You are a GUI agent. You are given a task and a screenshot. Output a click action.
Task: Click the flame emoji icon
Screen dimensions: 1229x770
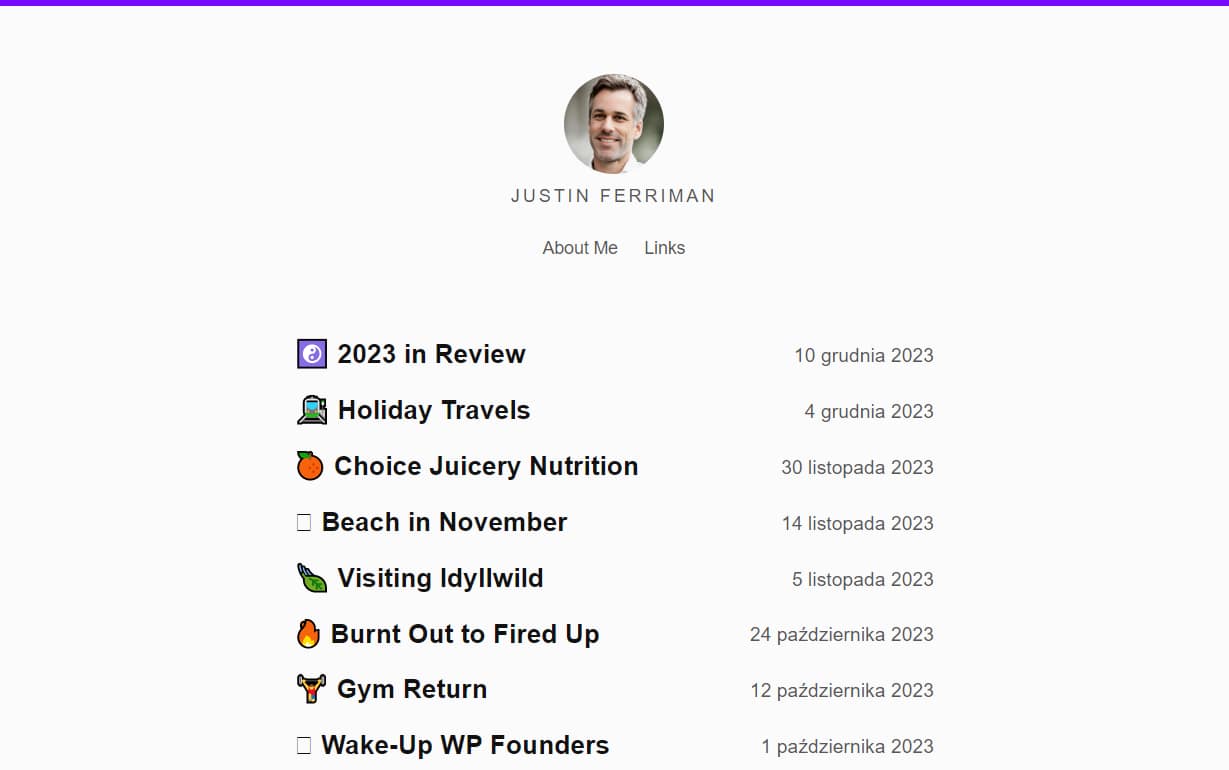tap(309, 634)
